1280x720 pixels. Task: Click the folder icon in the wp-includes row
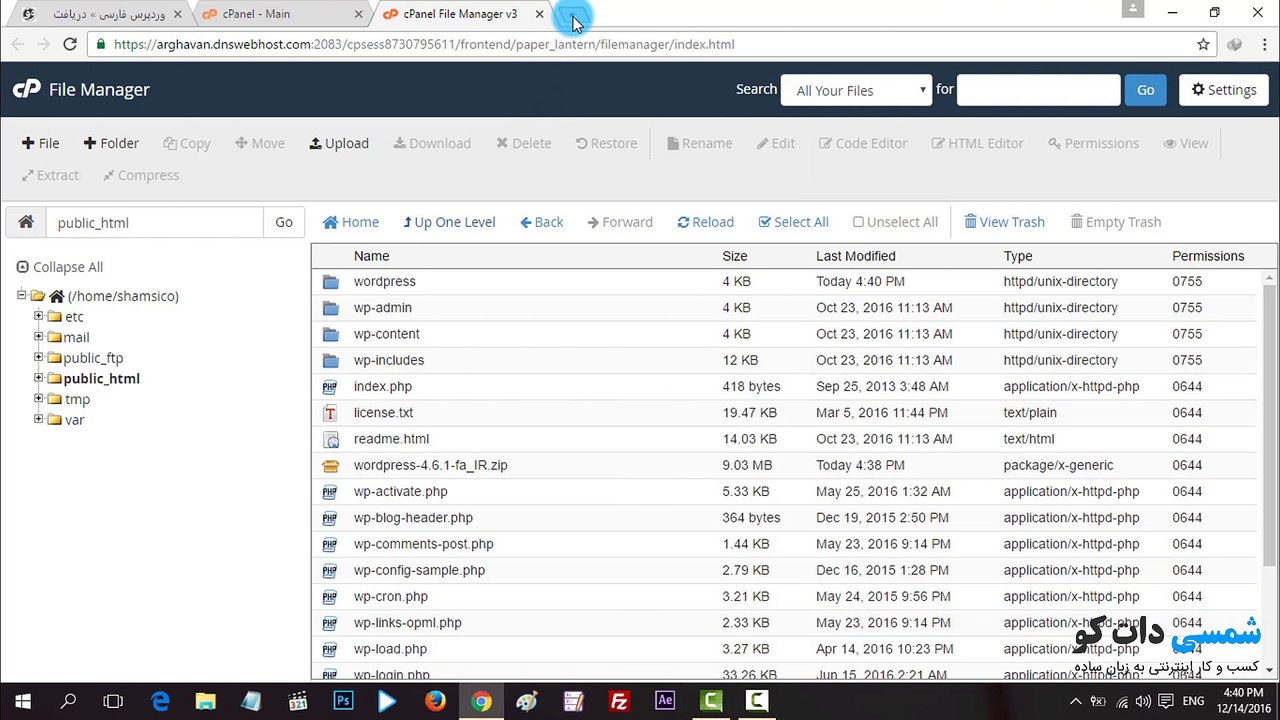tap(331, 360)
